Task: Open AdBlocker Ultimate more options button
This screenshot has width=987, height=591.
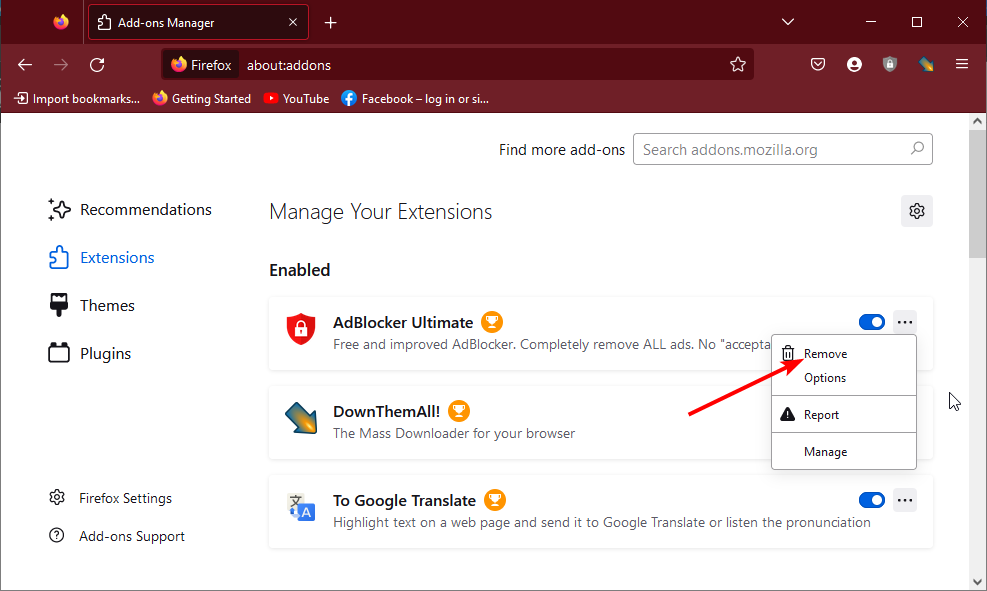Action: pyautogui.click(x=905, y=322)
